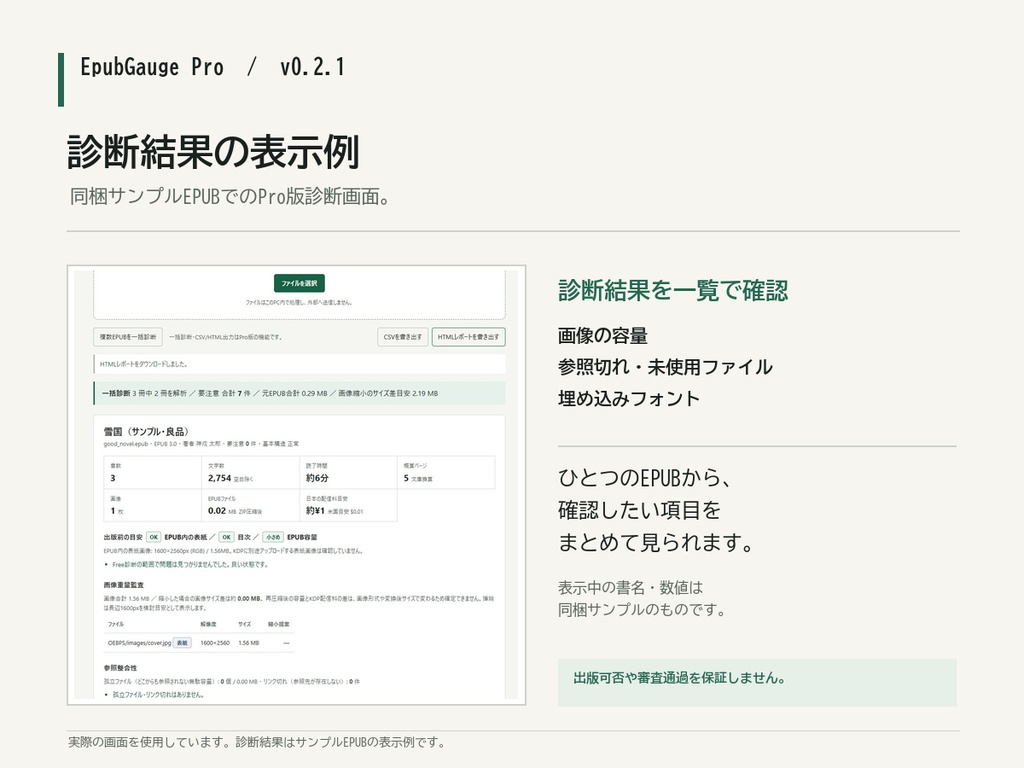Click the 孤立ファイル・リンク切れはありません line
The width and height of the screenshot is (1024, 768).
[158, 694]
